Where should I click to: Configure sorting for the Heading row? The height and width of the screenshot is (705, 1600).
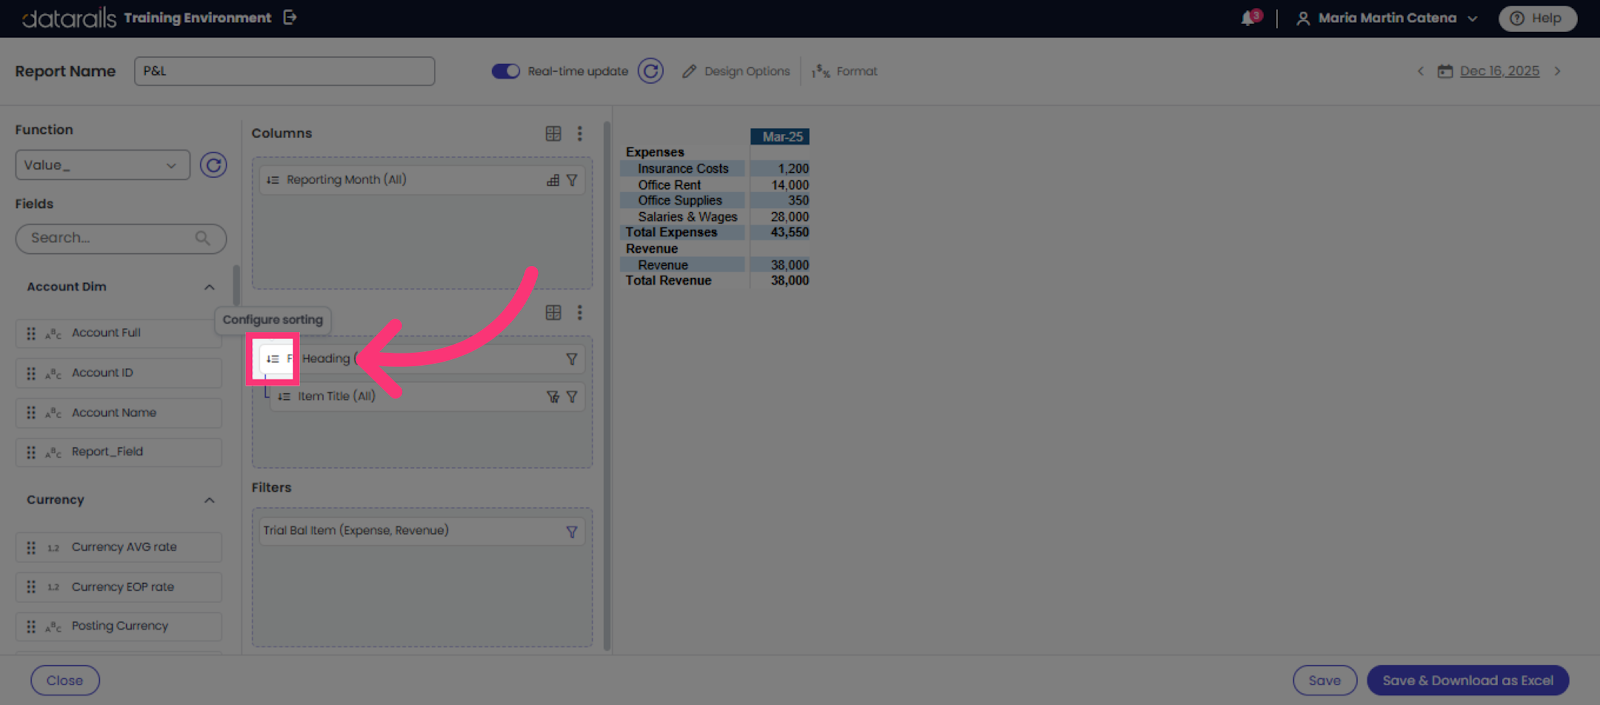pyautogui.click(x=273, y=359)
